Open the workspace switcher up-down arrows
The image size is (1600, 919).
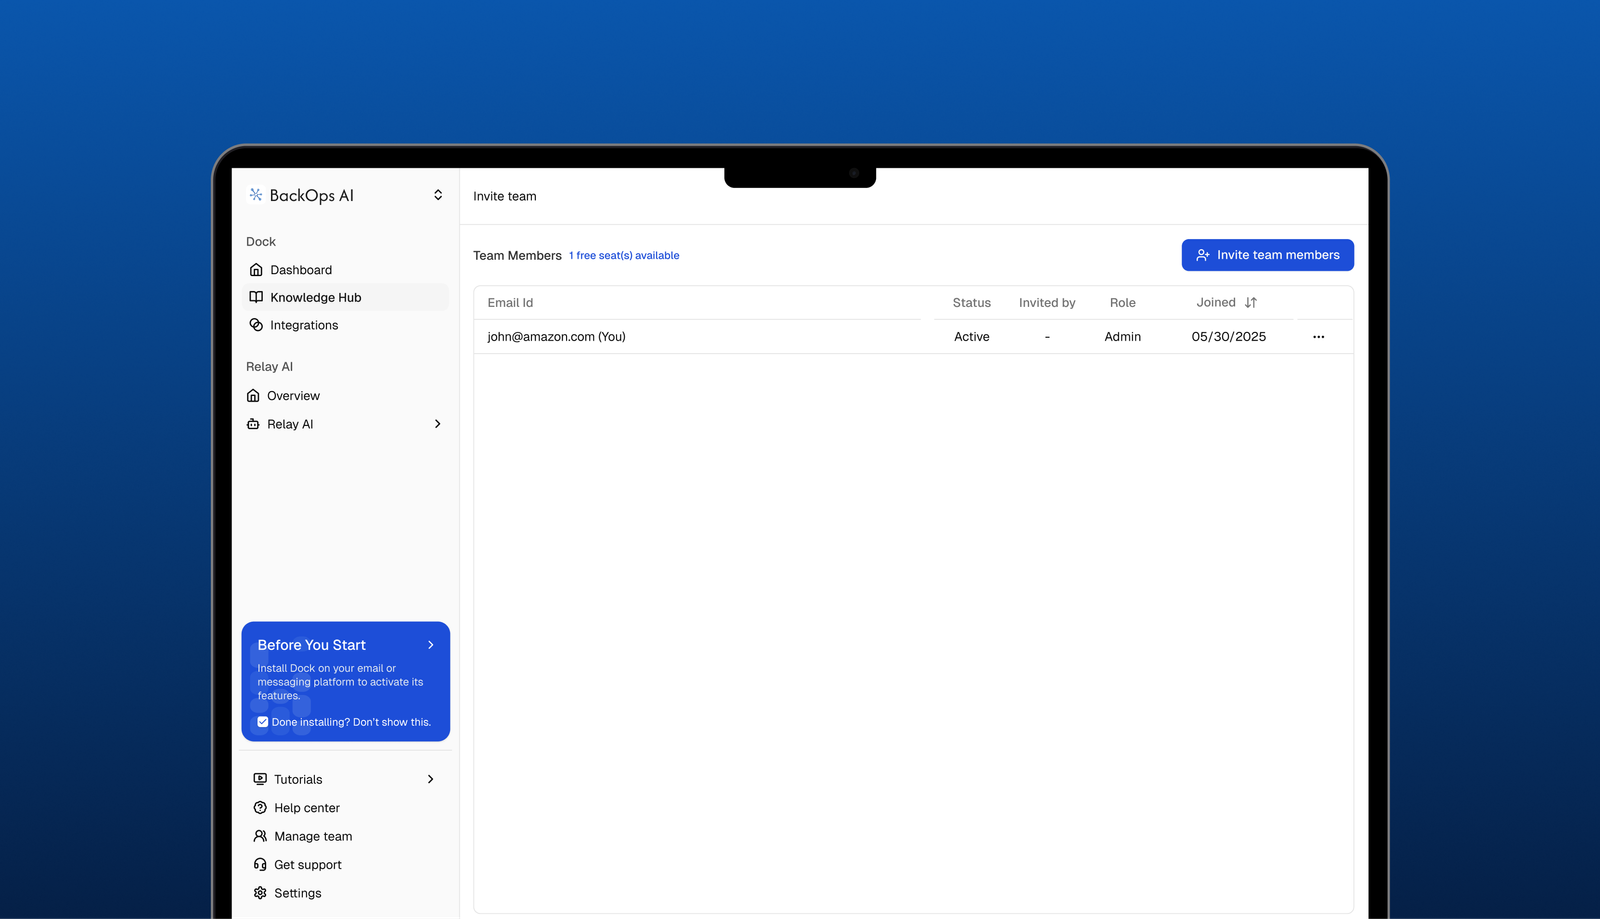438,195
